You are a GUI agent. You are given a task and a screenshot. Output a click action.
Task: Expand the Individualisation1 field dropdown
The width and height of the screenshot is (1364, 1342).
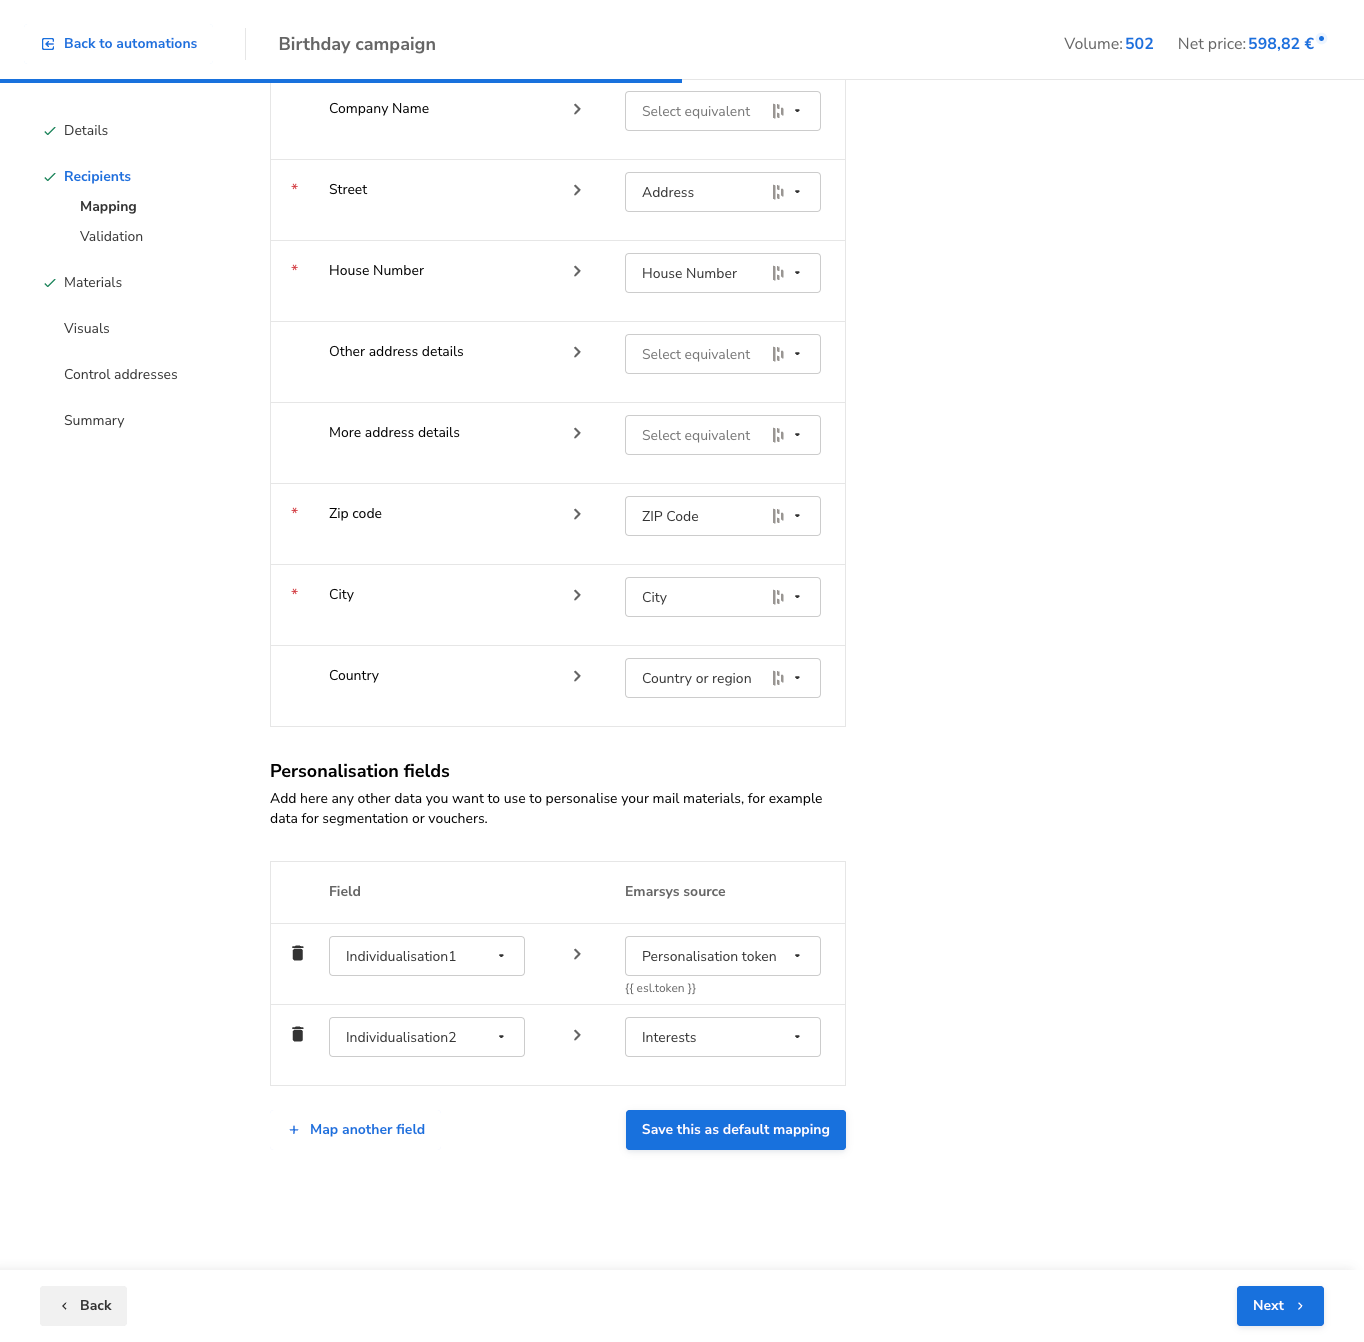(x=501, y=956)
